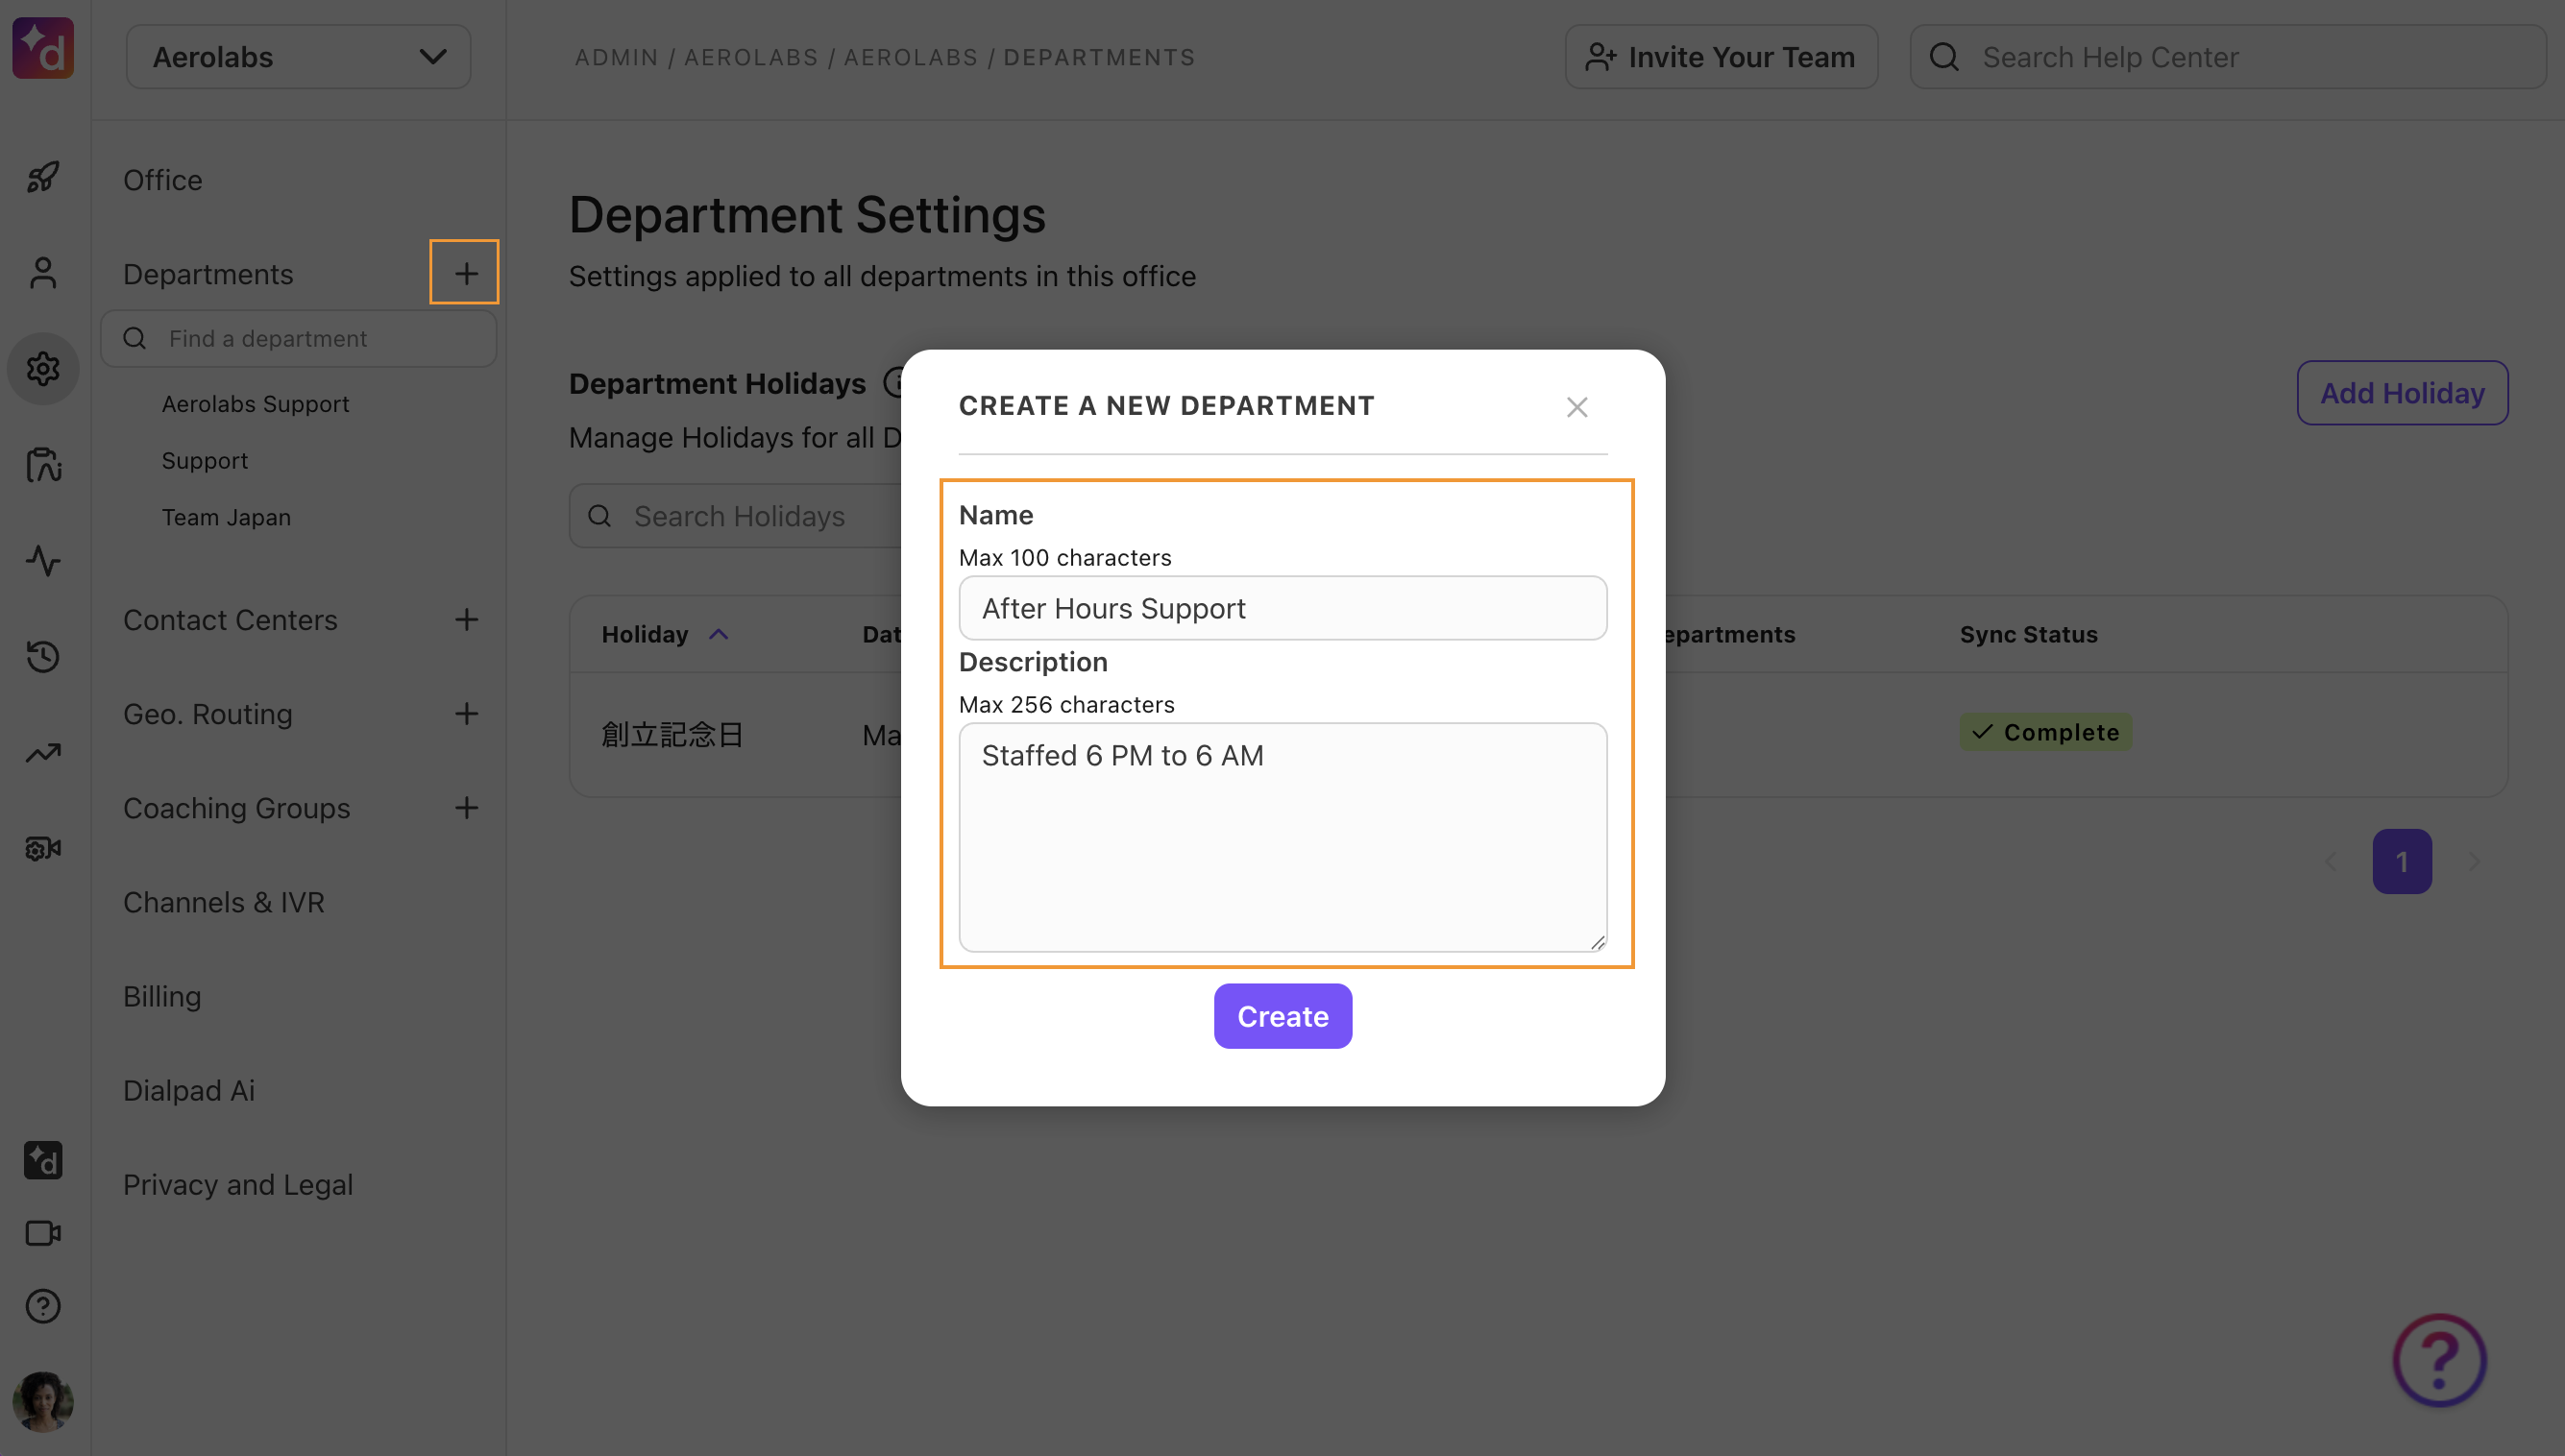The width and height of the screenshot is (2565, 1456).
Task: Open the Geo. Routing section
Action: pyautogui.click(x=208, y=714)
